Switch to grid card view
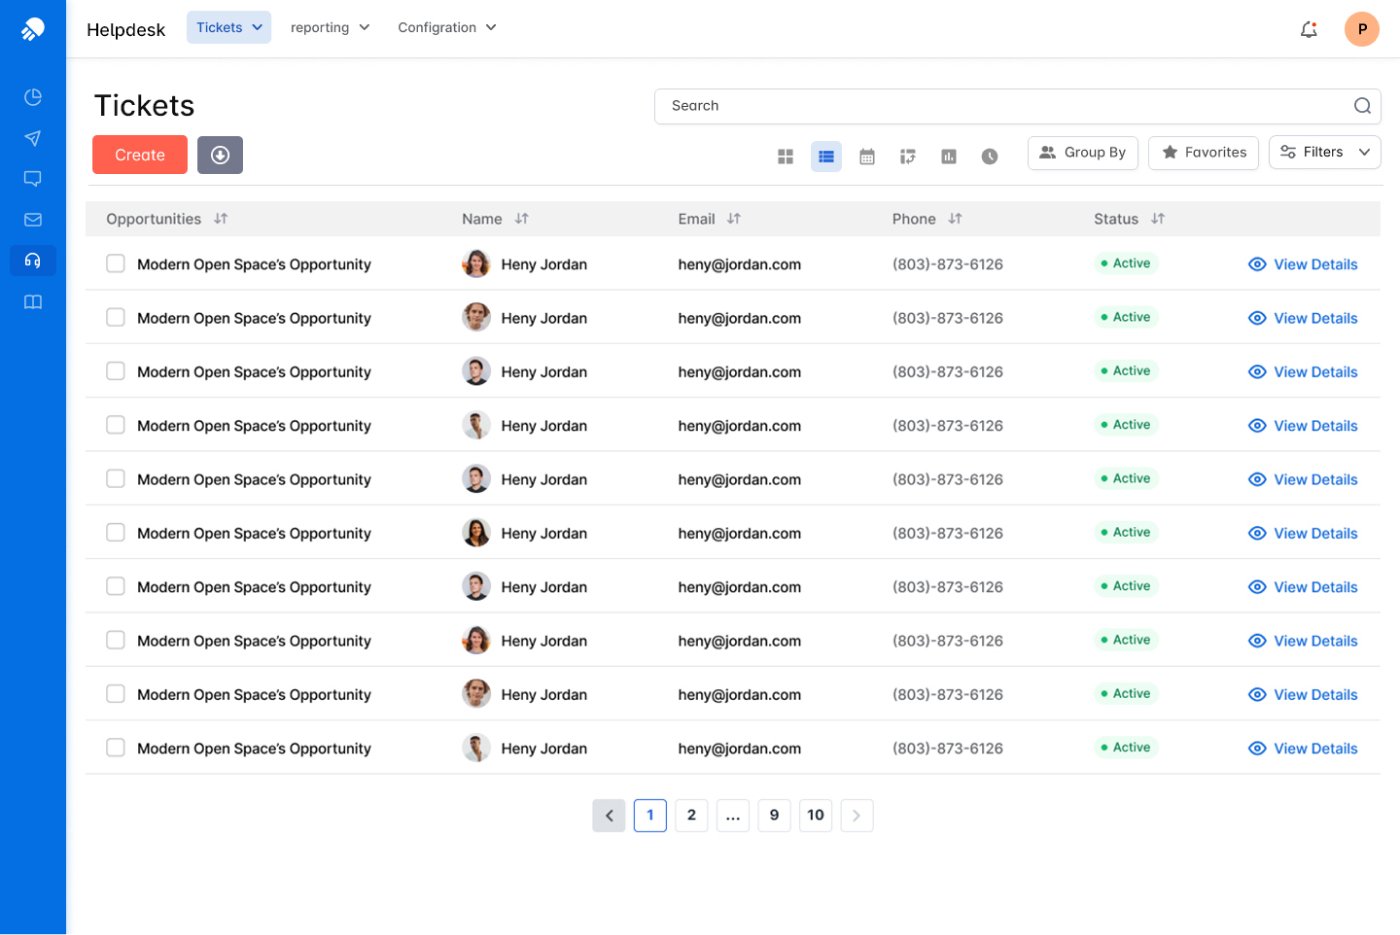Image resolution: width=1400 pixels, height=935 pixels. pos(785,156)
